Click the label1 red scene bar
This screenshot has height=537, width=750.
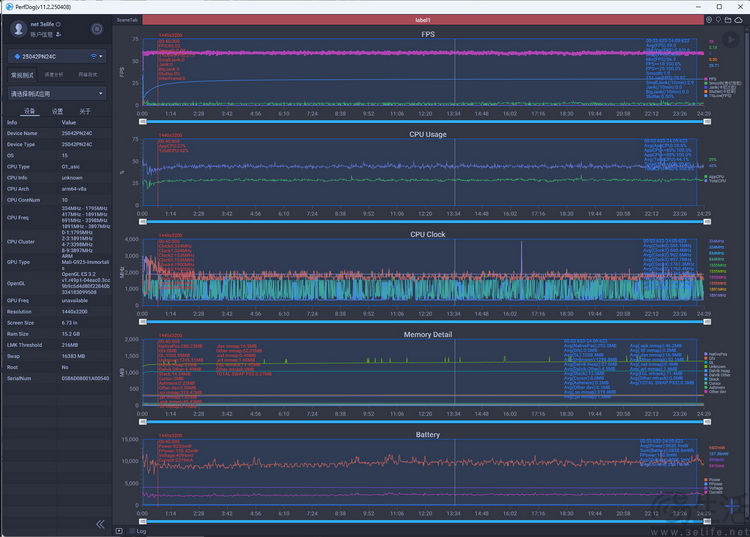[x=423, y=19]
